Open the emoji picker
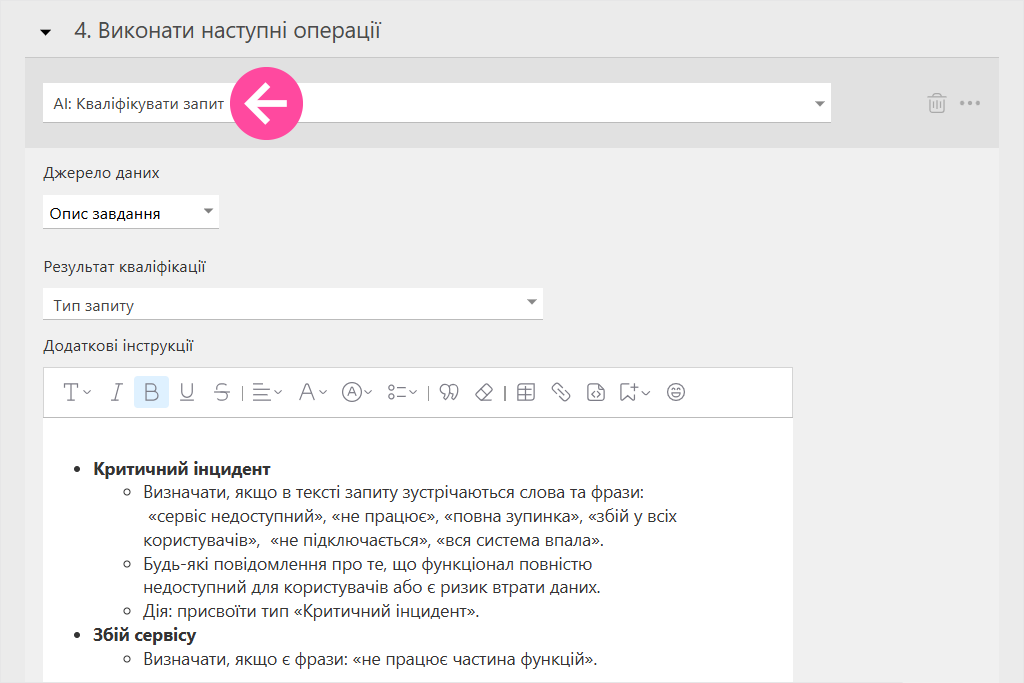This screenshot has width=1024, height=683. 676,392
